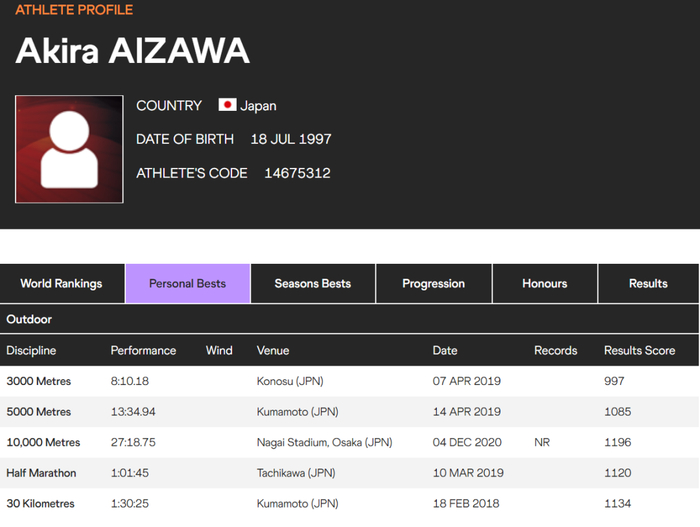Click the Venue column header
This screenshot has height=527, width=700.
(x=273, y=351)
